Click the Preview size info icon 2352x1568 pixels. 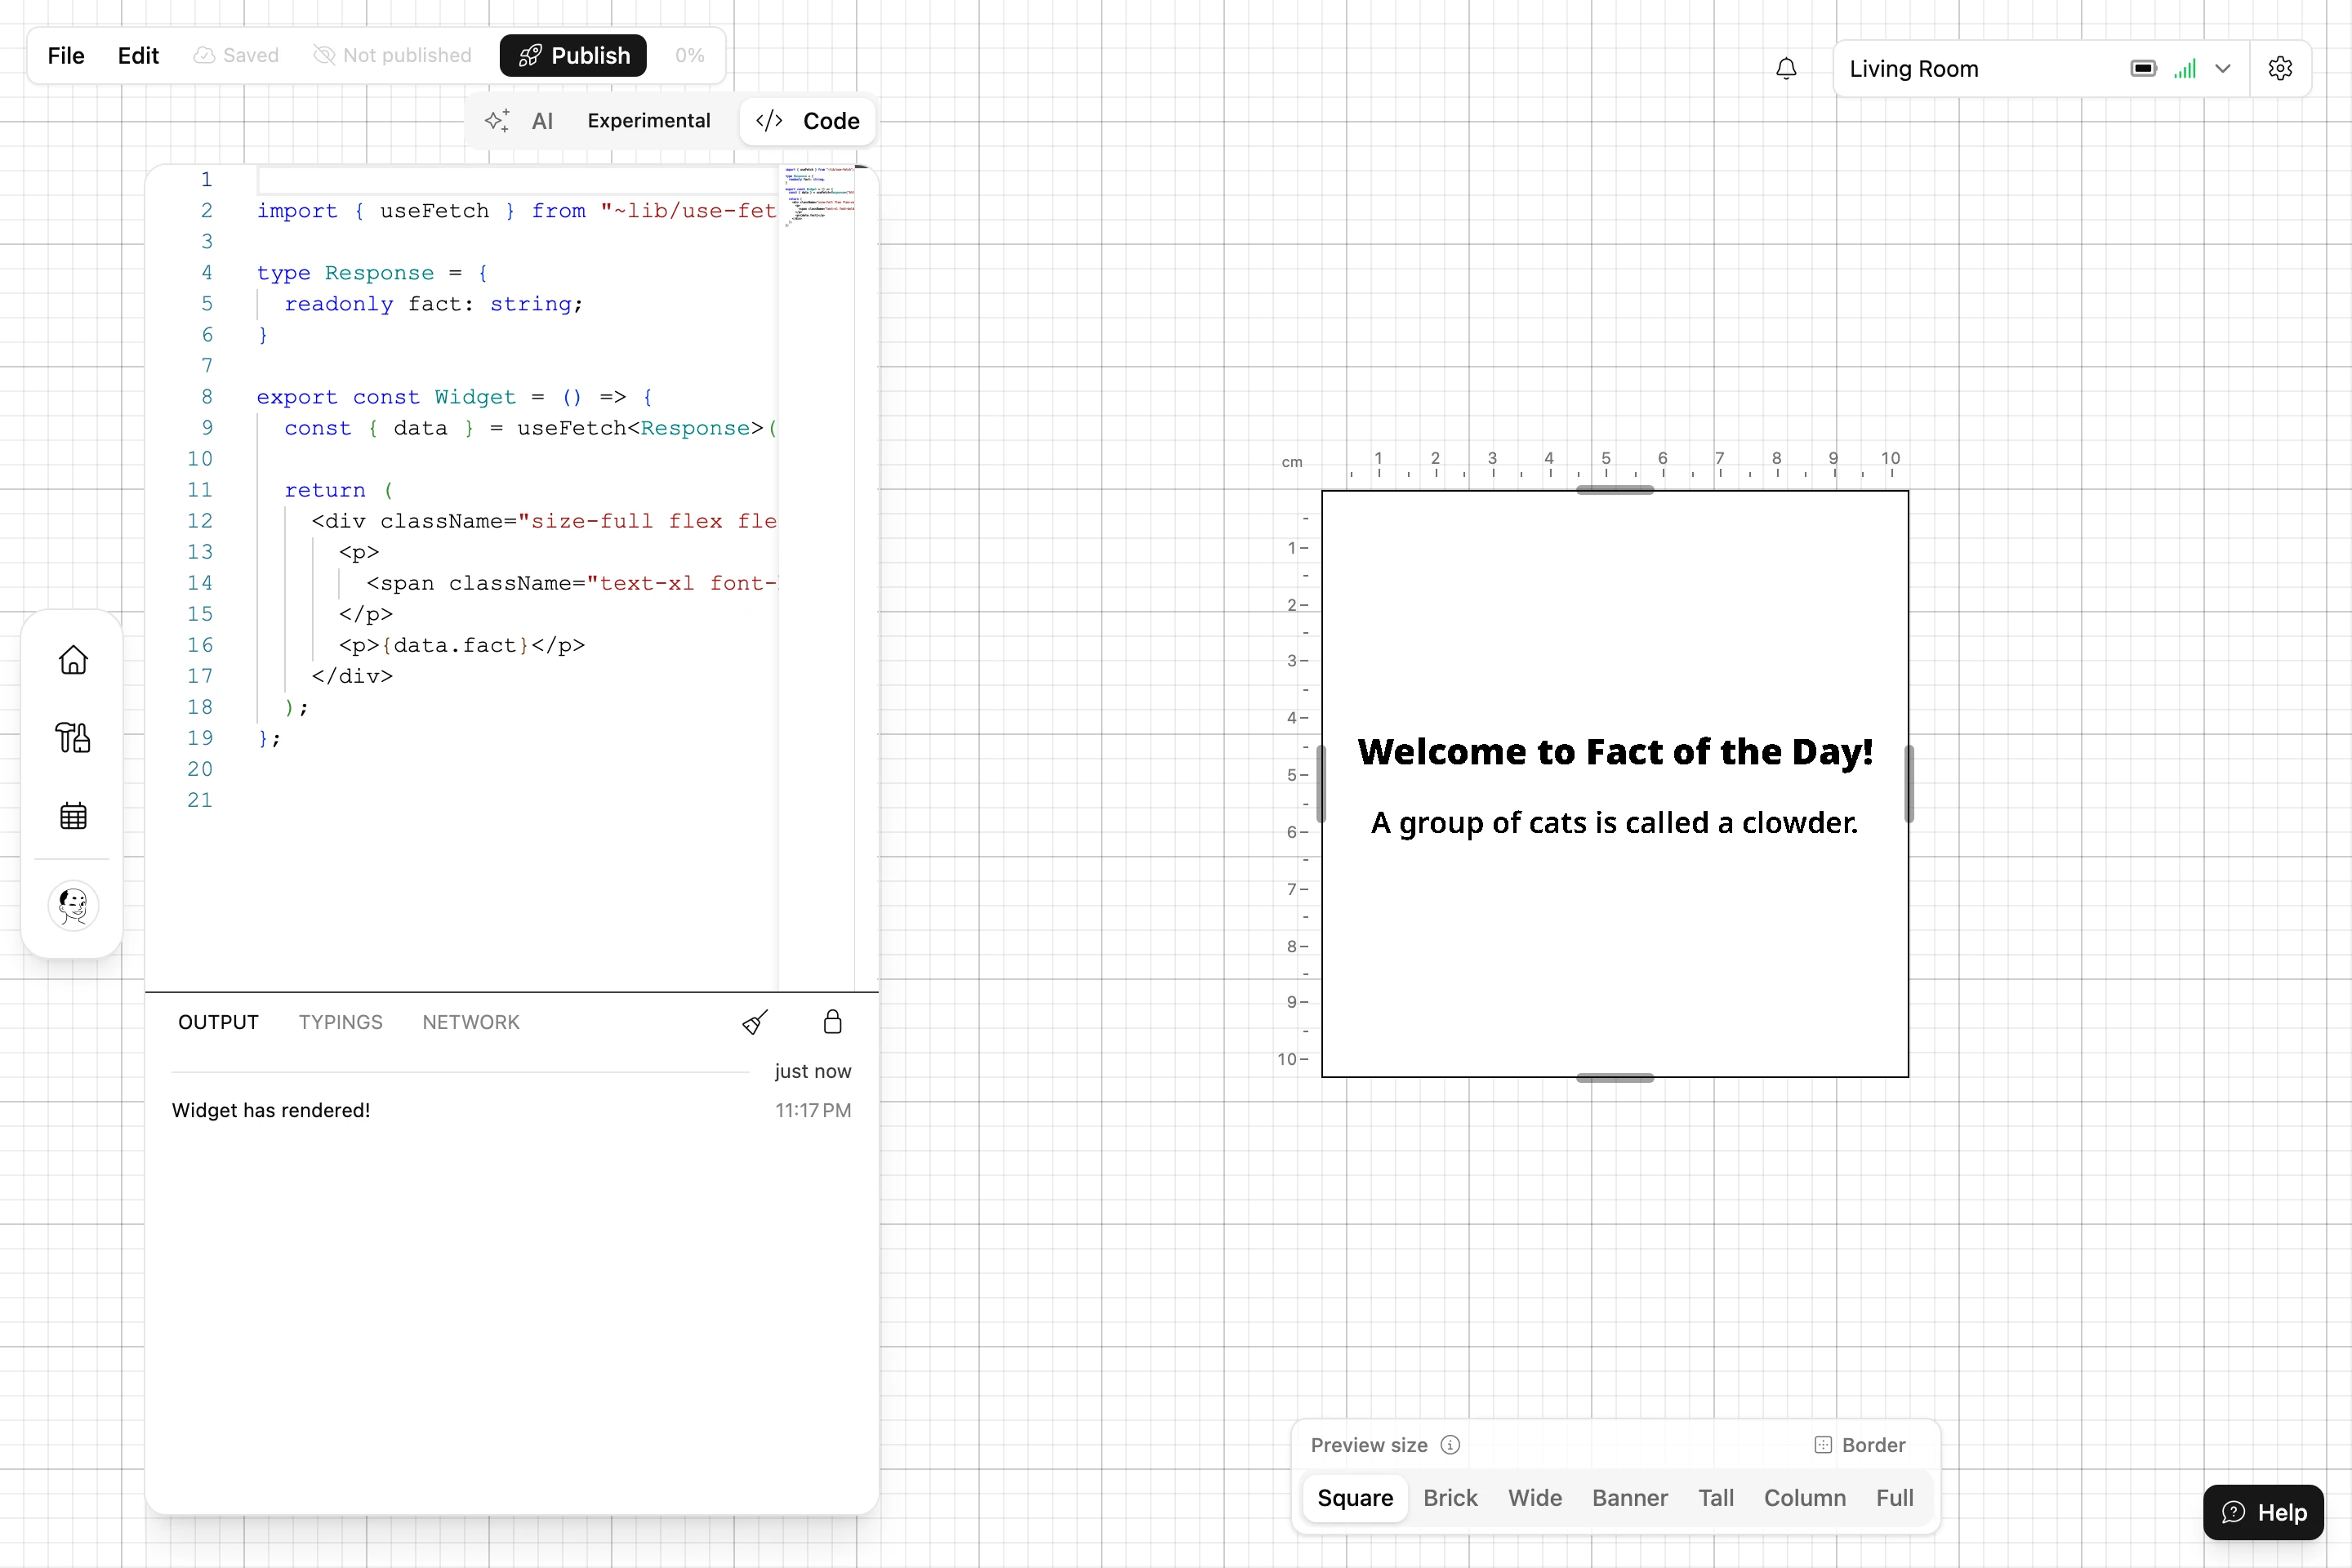pos(1450,1445)
